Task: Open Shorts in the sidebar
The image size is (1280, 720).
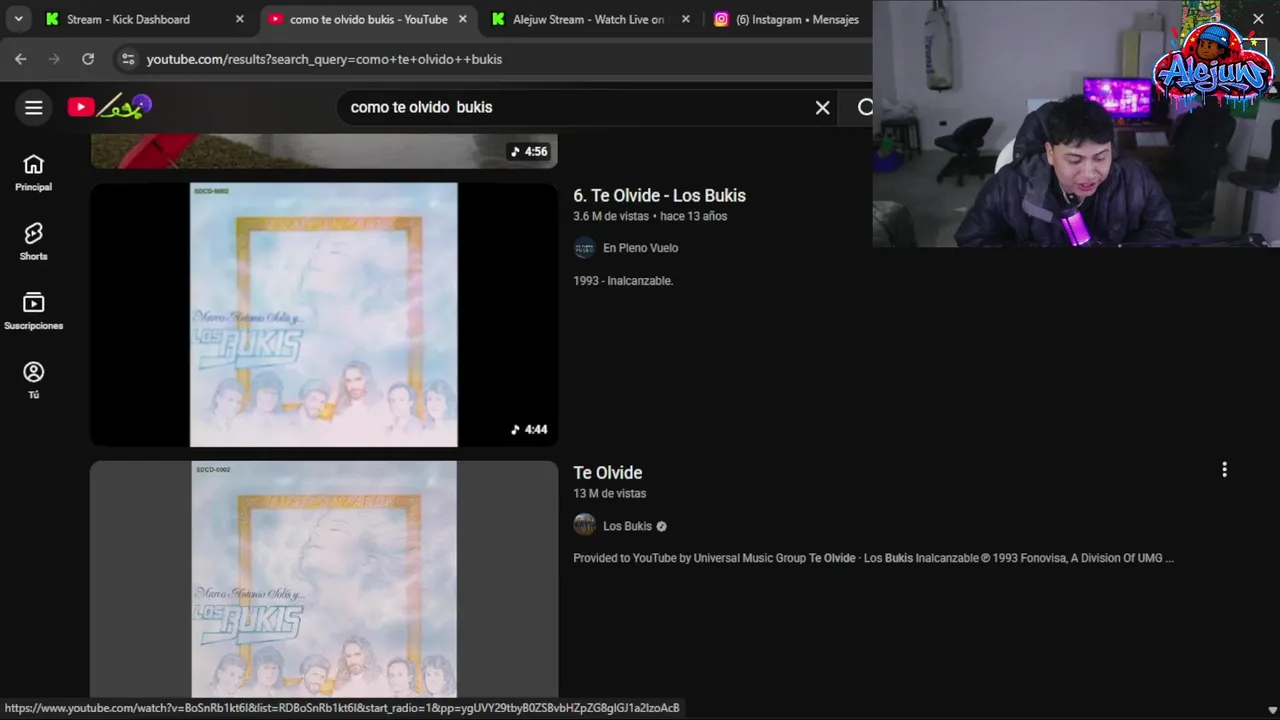Action: click(33, 242)
